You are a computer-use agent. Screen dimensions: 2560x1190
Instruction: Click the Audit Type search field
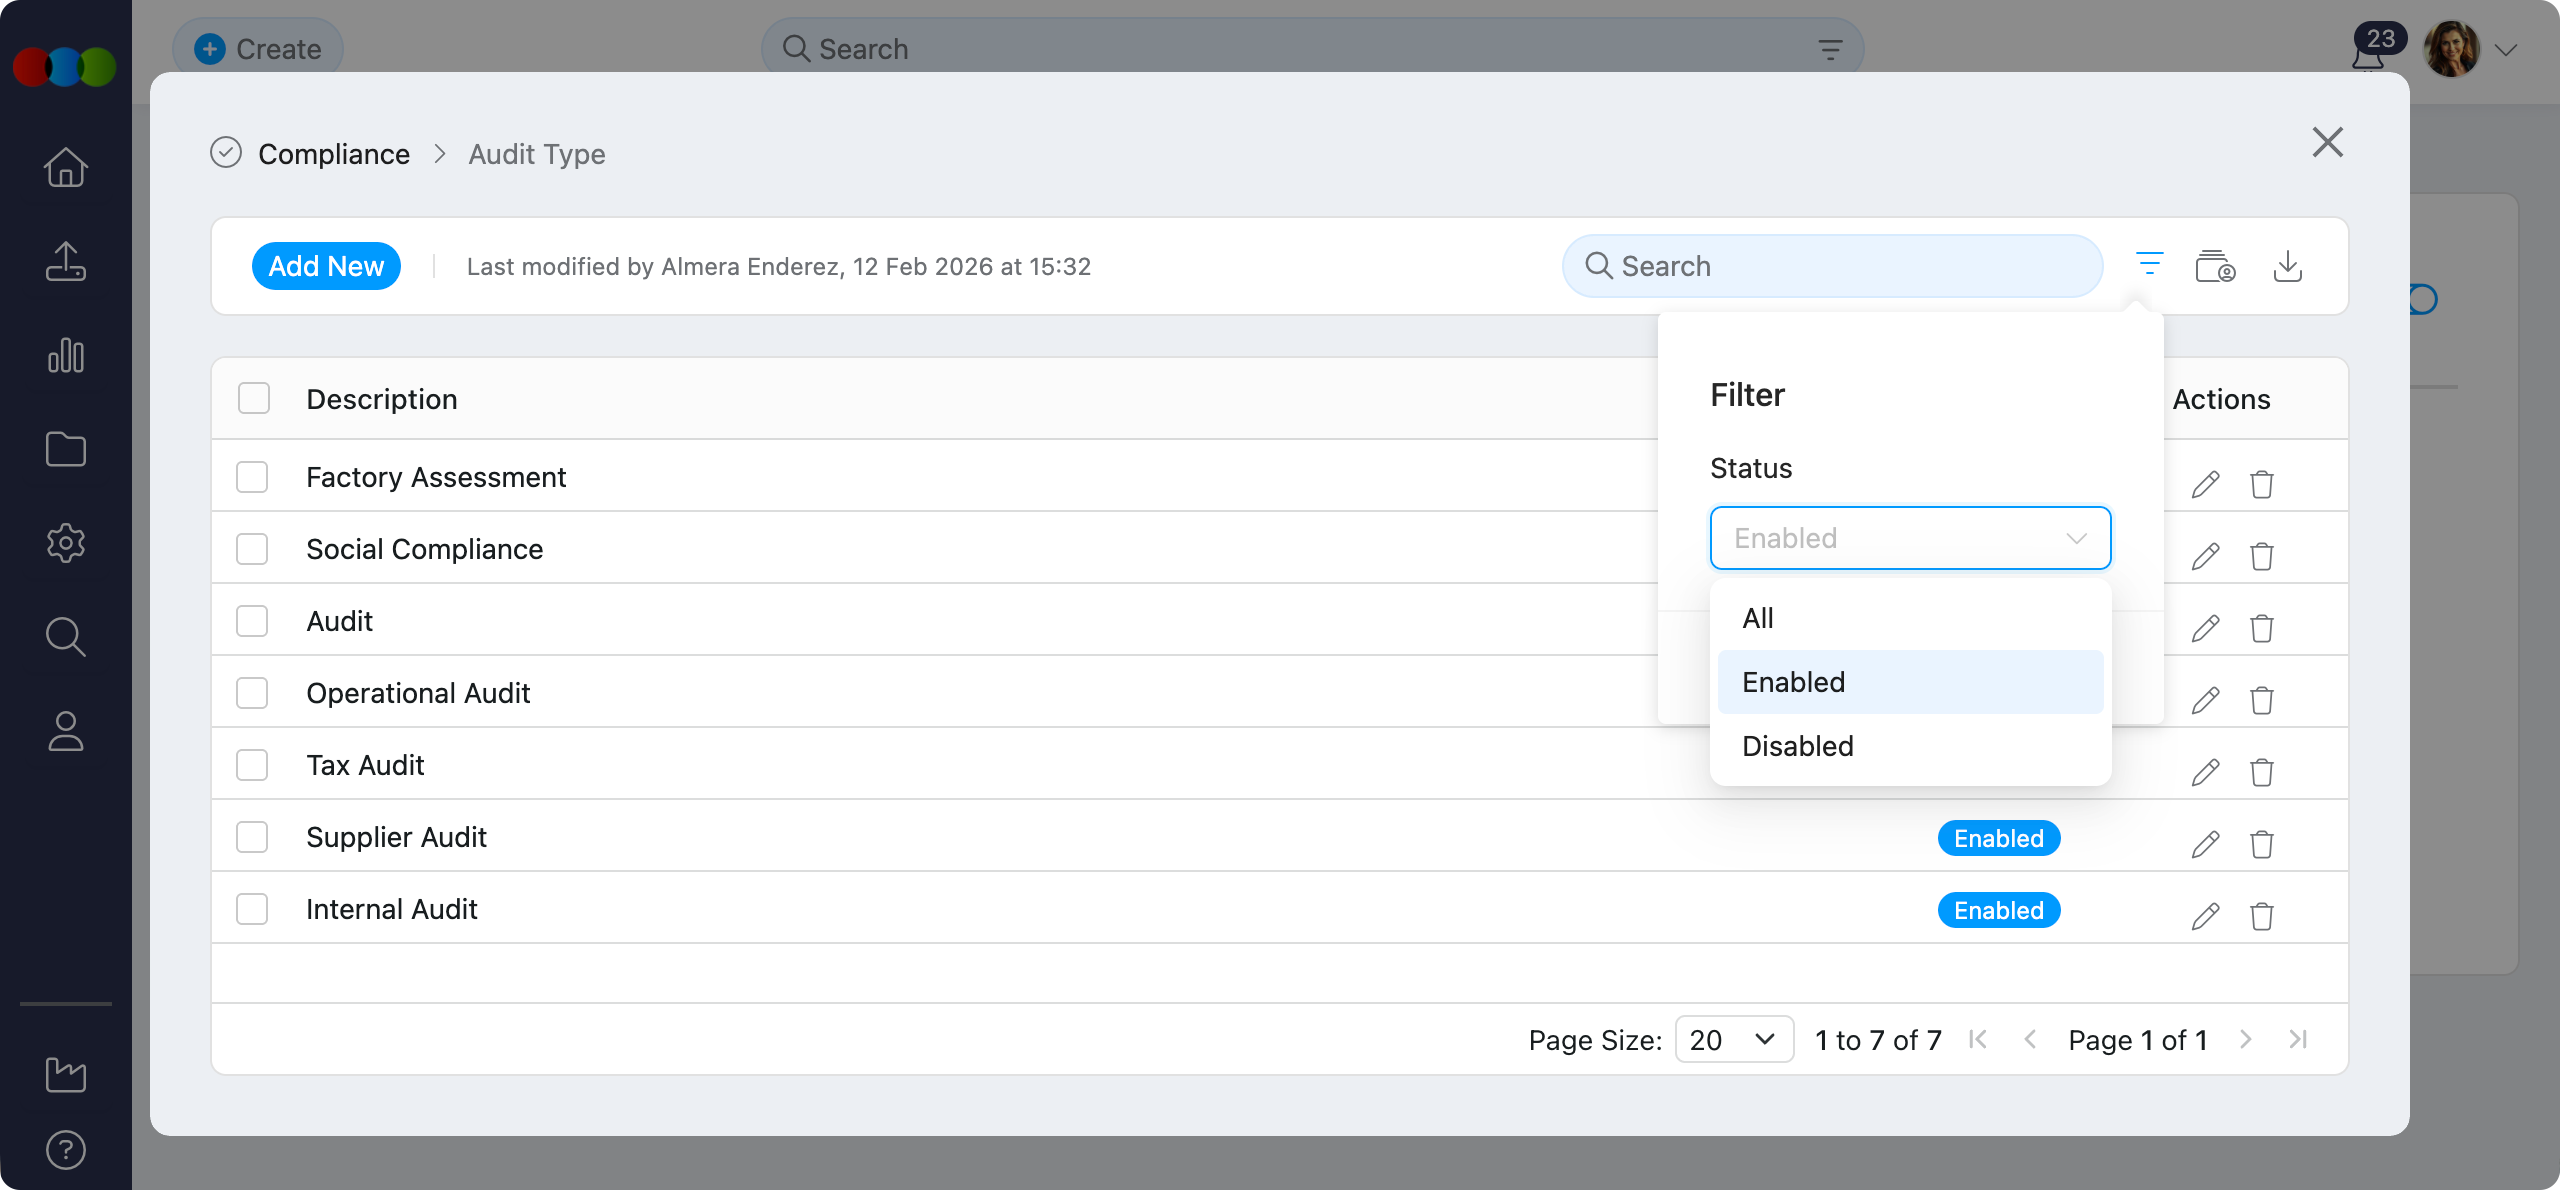pyautogui.click(x=1832, y=266)
